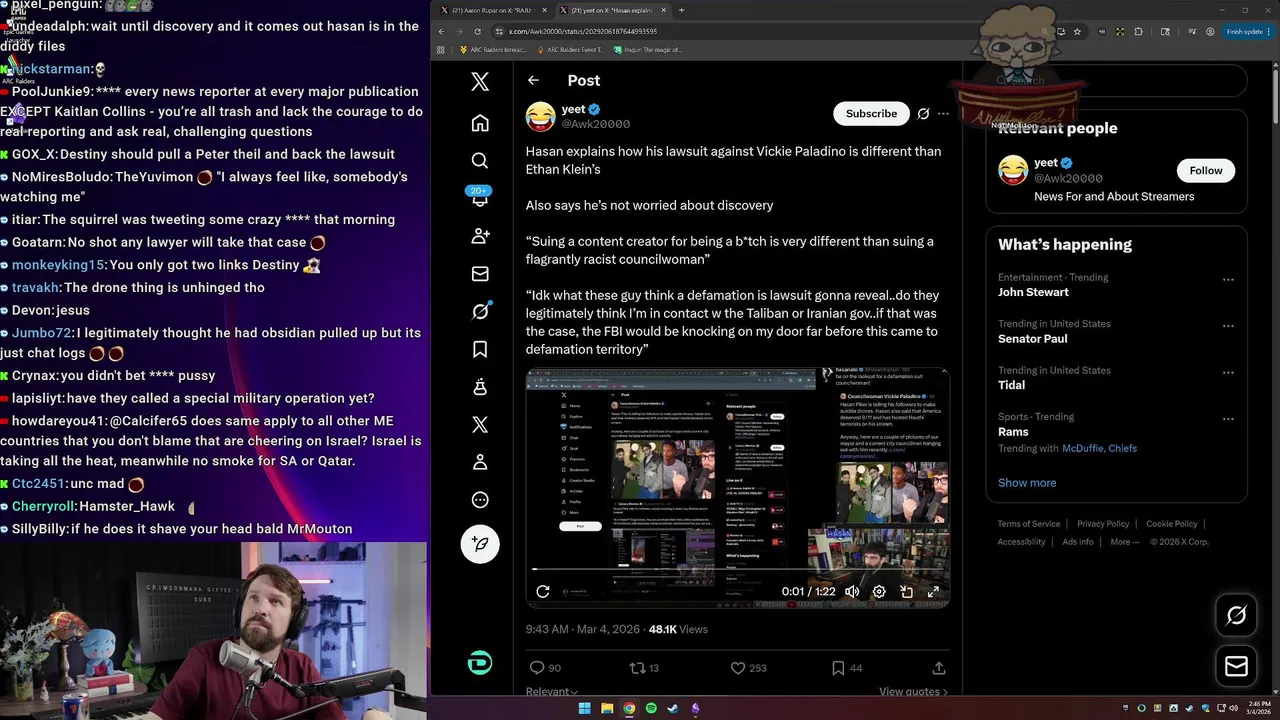The height and width of the screenshot is (720, 1280).
Task: Repost the tweet showing 13 reposts
Action: (x=644, y=668)
